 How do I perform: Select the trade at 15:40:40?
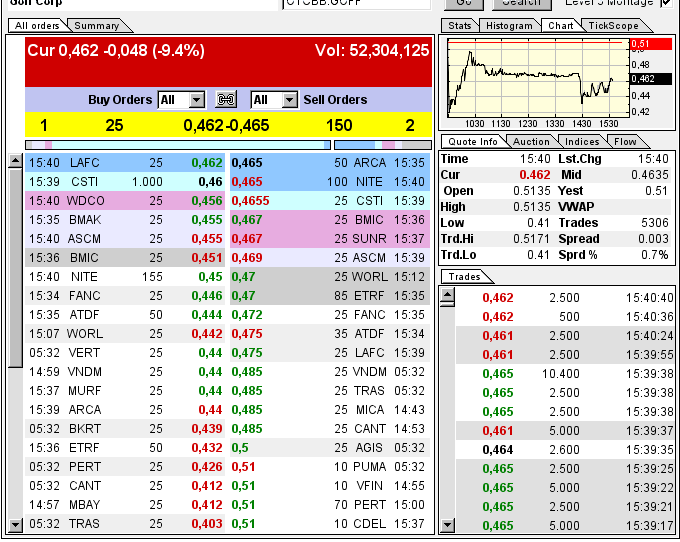click(566, 298)
